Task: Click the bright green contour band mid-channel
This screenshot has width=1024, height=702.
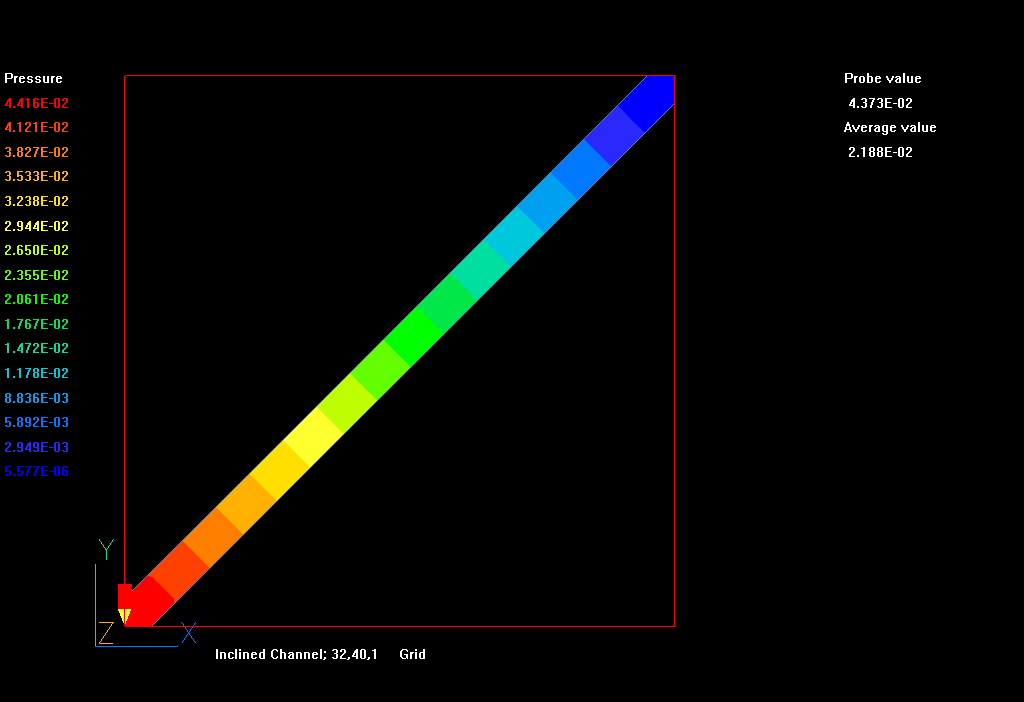Action: [x=413, y=336]
